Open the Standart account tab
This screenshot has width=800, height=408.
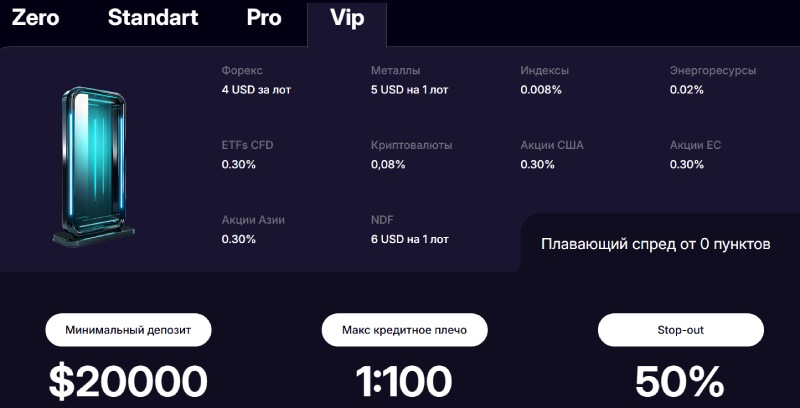coord(153,18)
